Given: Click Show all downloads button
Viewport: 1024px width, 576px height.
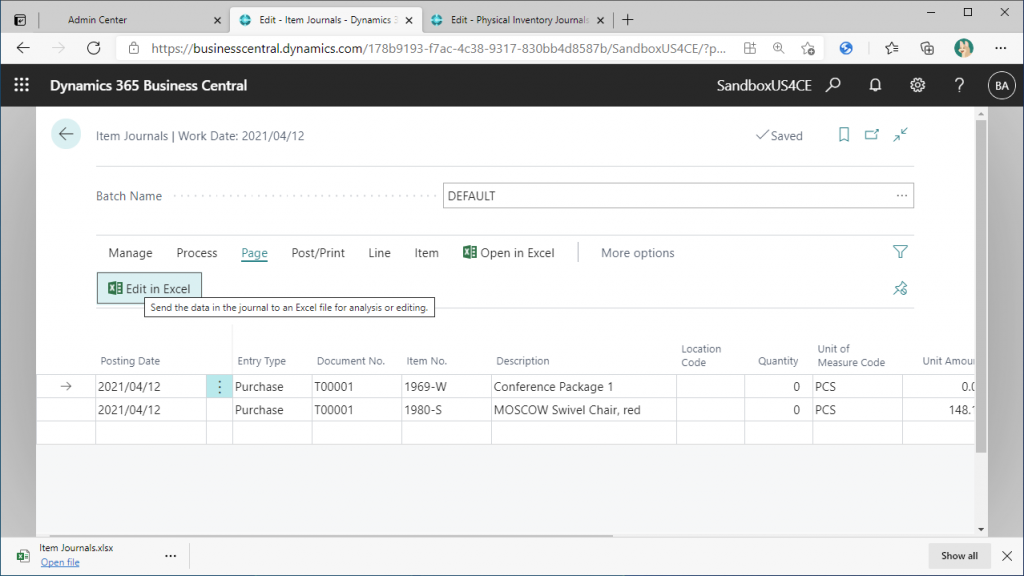Looking at the screenshot, I should (959, 556).
